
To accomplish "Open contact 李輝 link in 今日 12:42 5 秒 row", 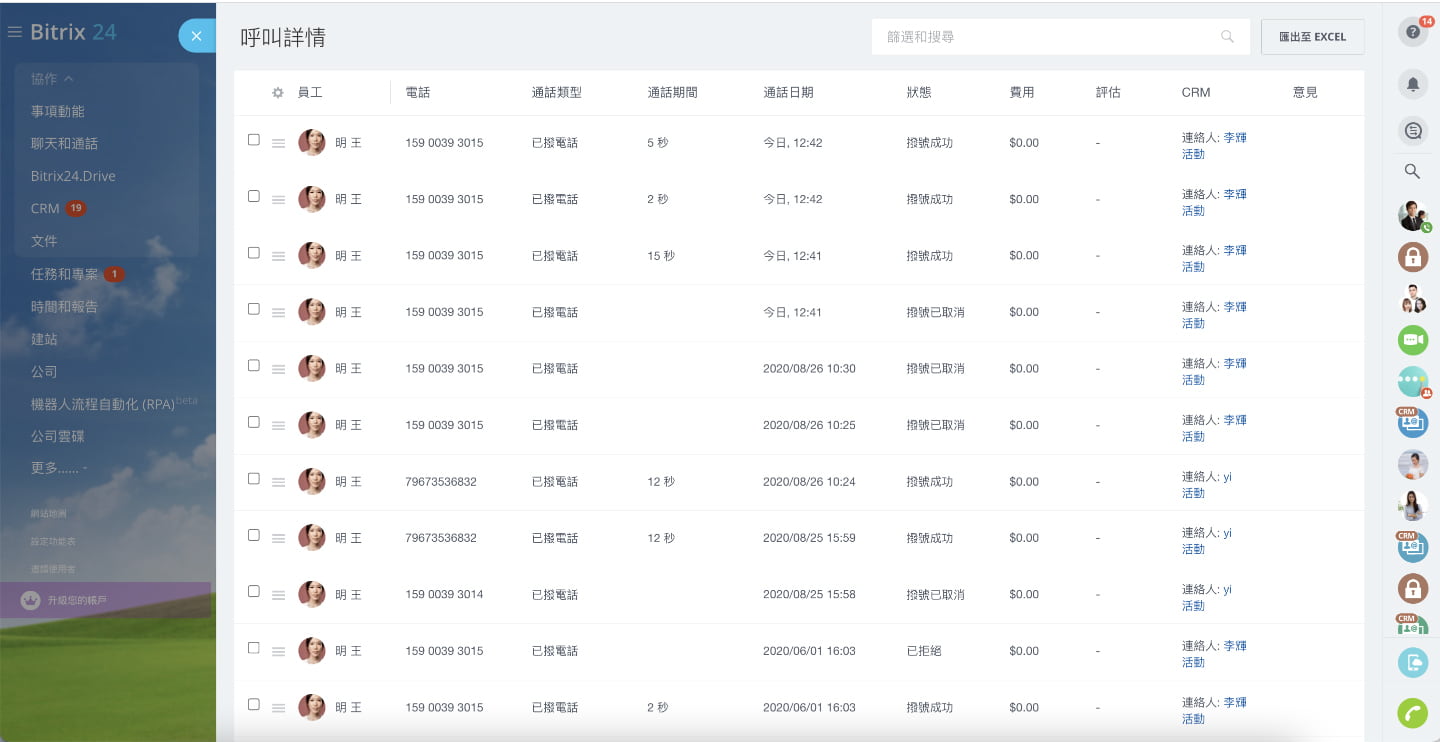I will tap(1235, 138).
